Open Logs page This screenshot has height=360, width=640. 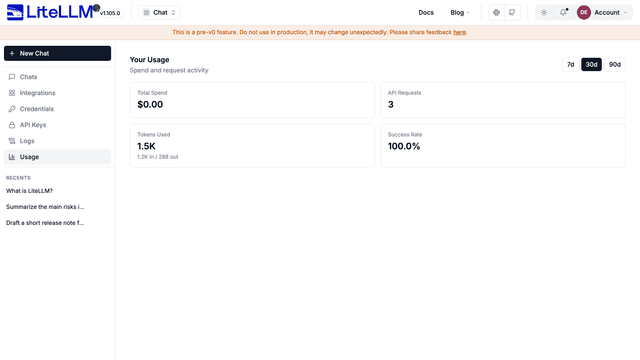(58, 141)
